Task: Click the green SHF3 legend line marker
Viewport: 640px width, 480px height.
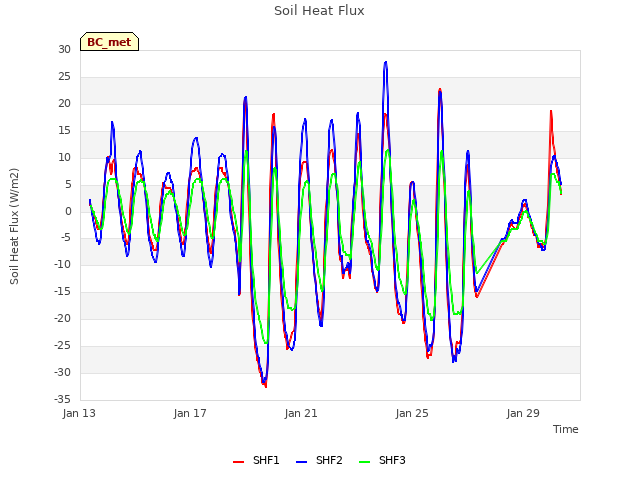Action: (x=364, y=462)
